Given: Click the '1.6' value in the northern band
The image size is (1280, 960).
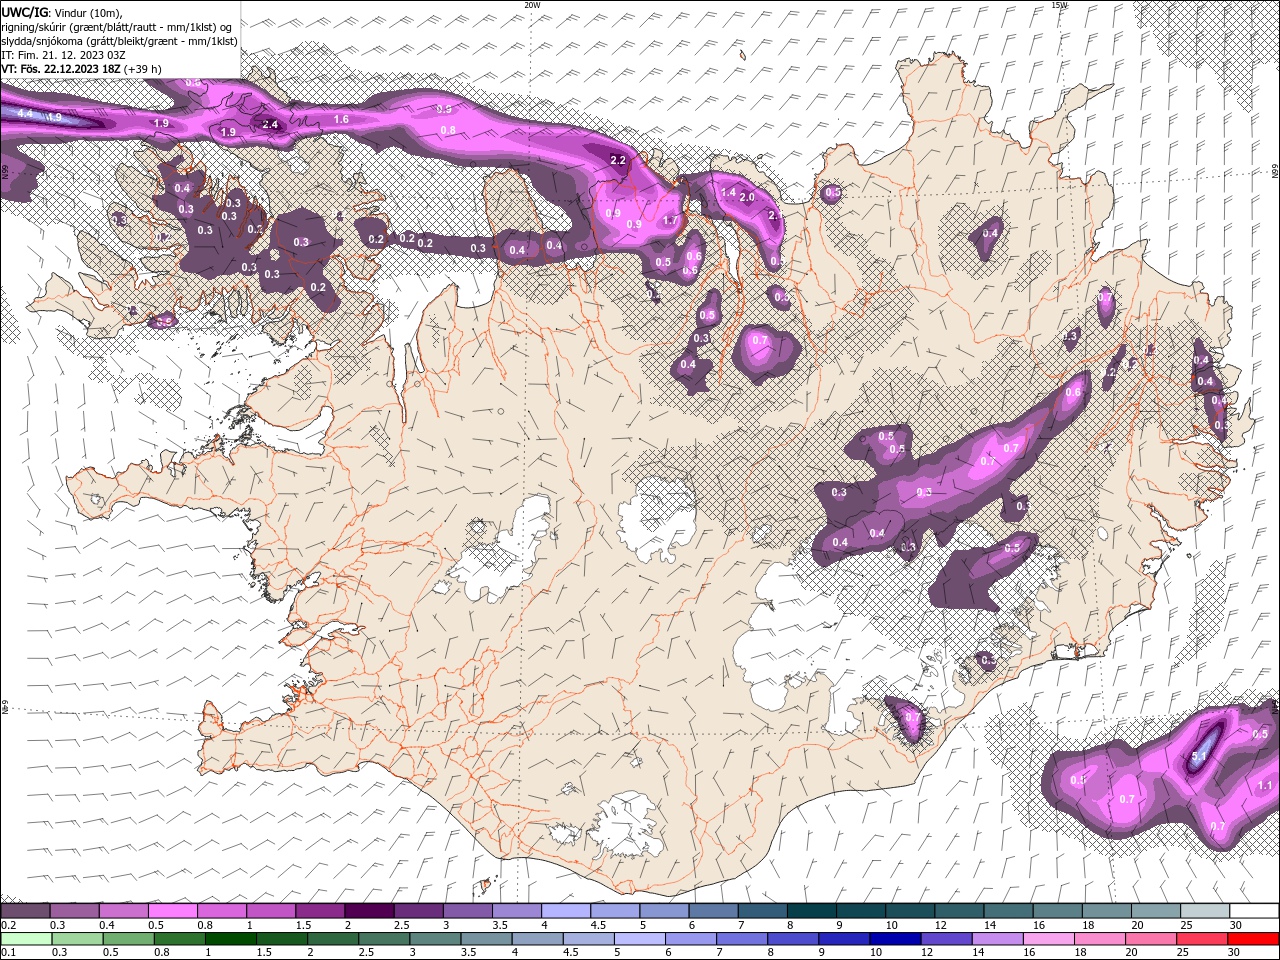Looking at the screenshot, I should click(341, 119).
